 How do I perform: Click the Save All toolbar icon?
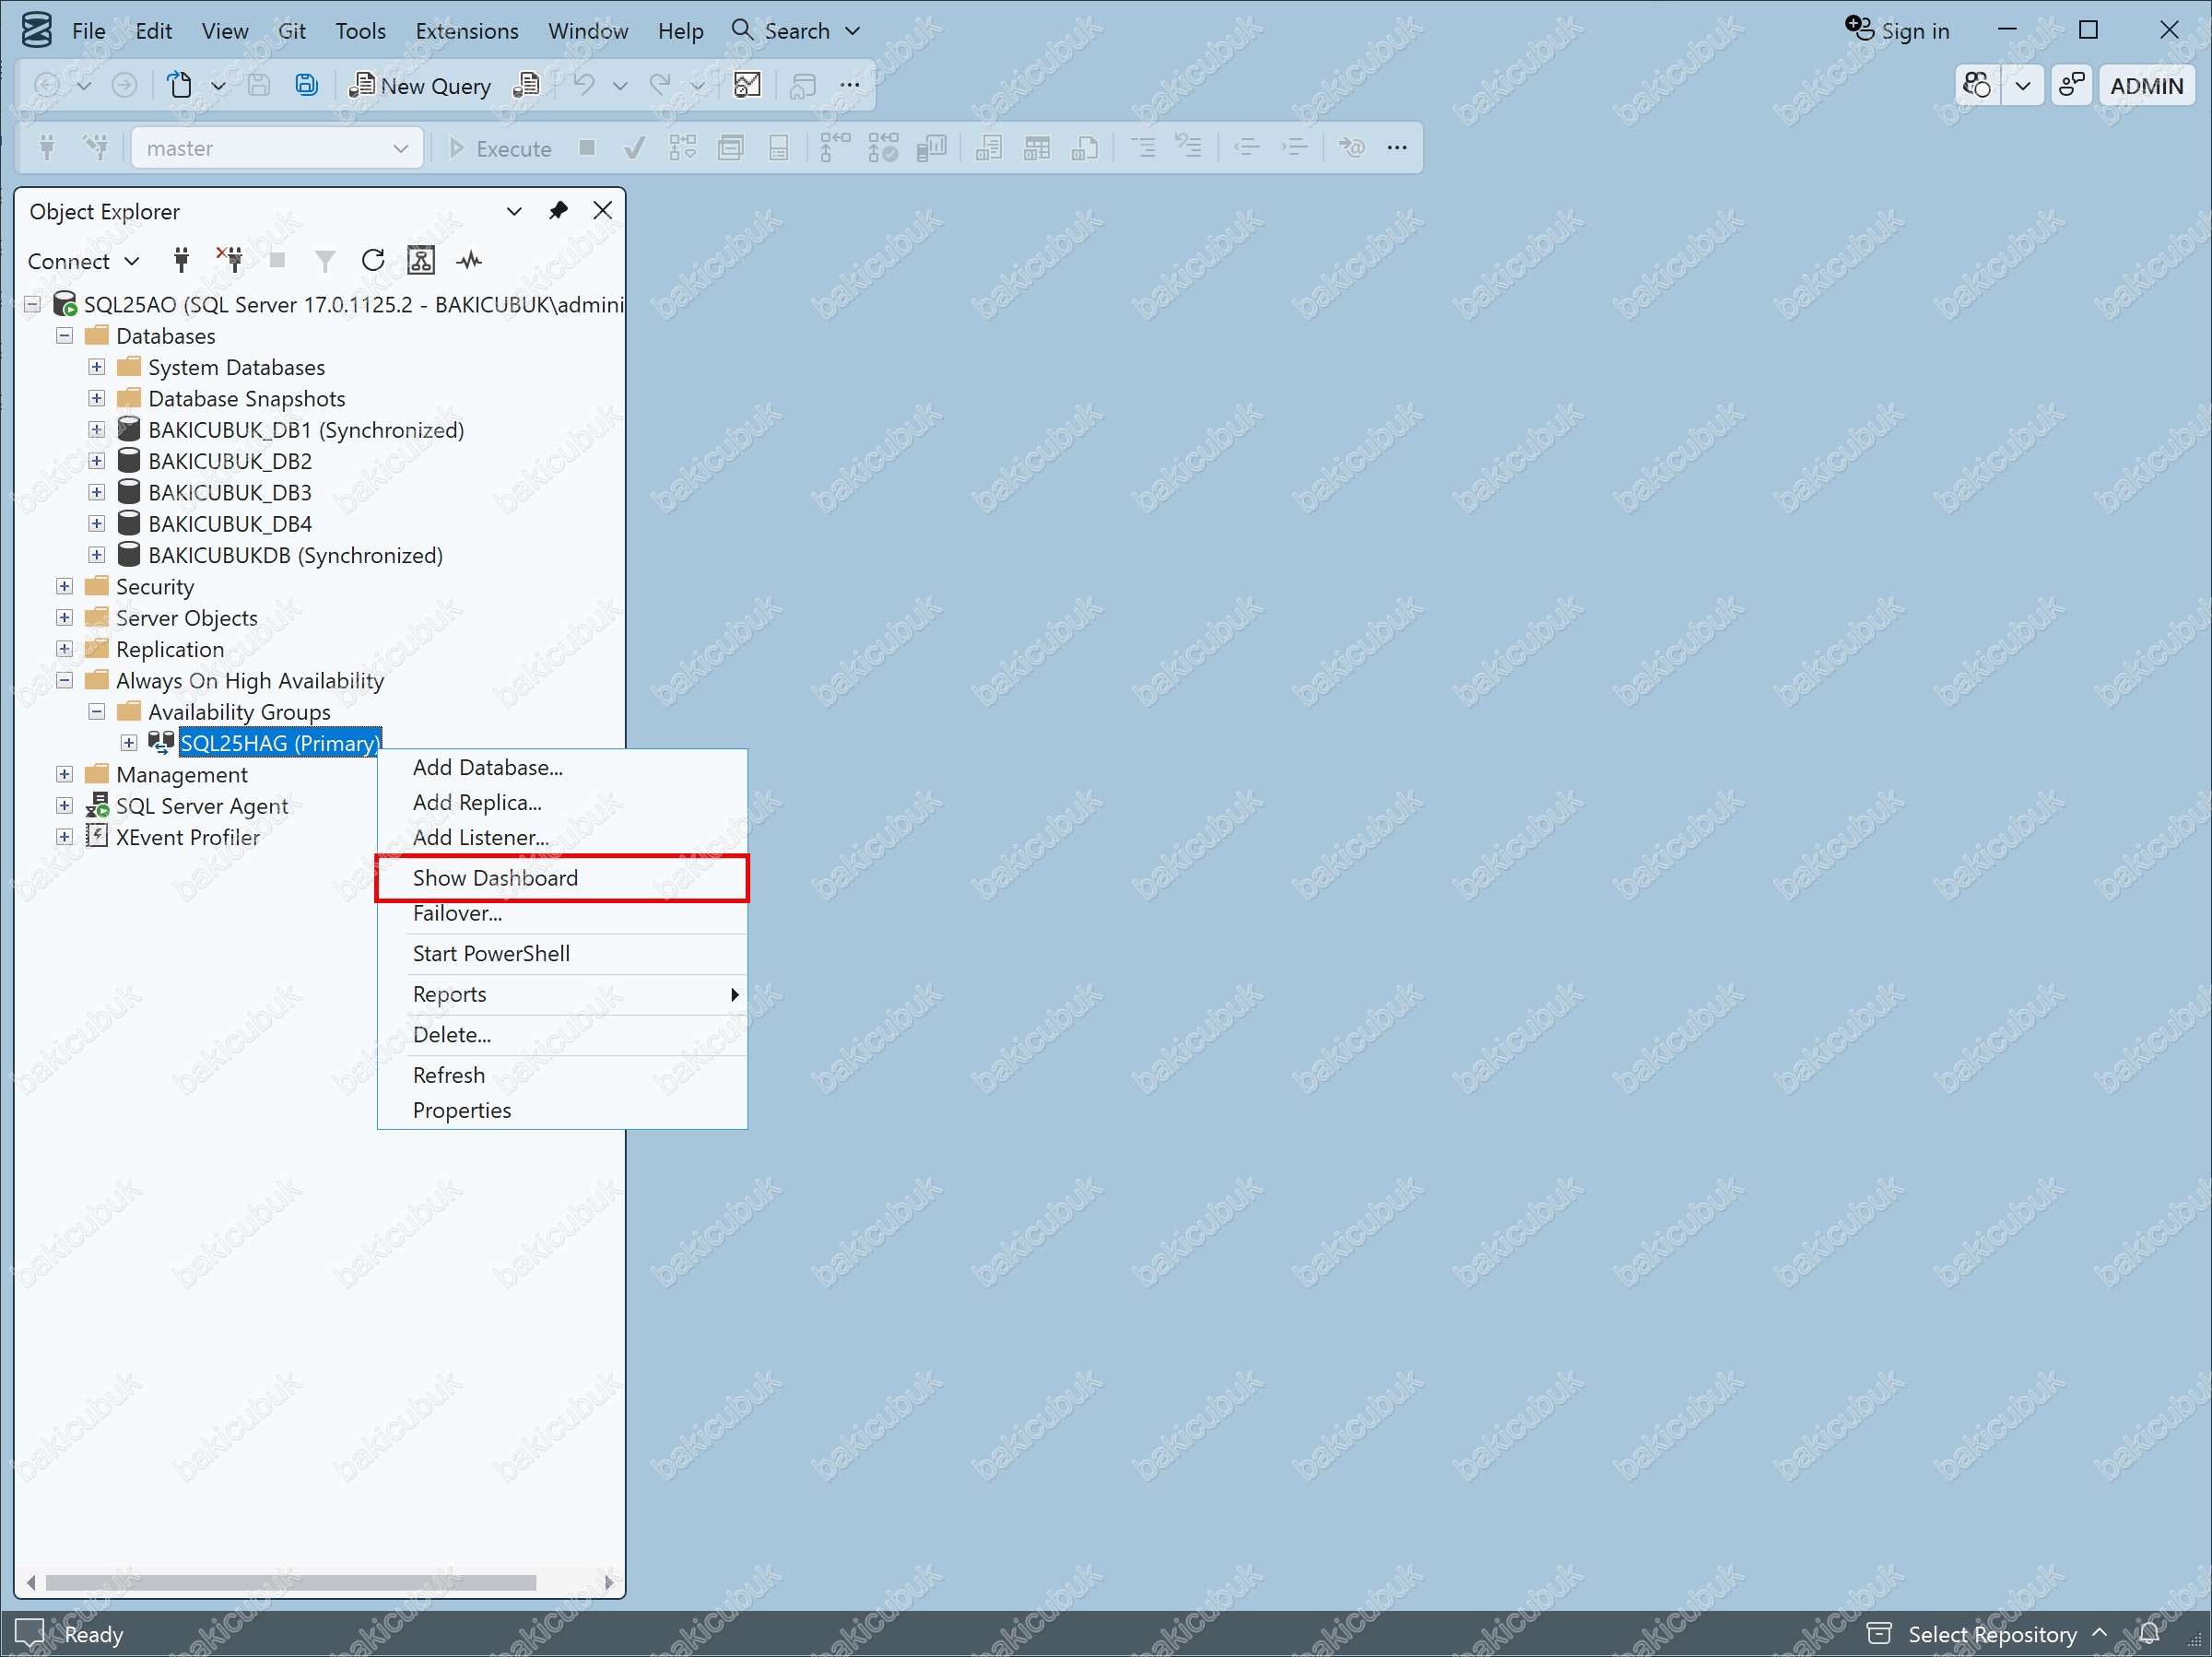tap(306, 85)
